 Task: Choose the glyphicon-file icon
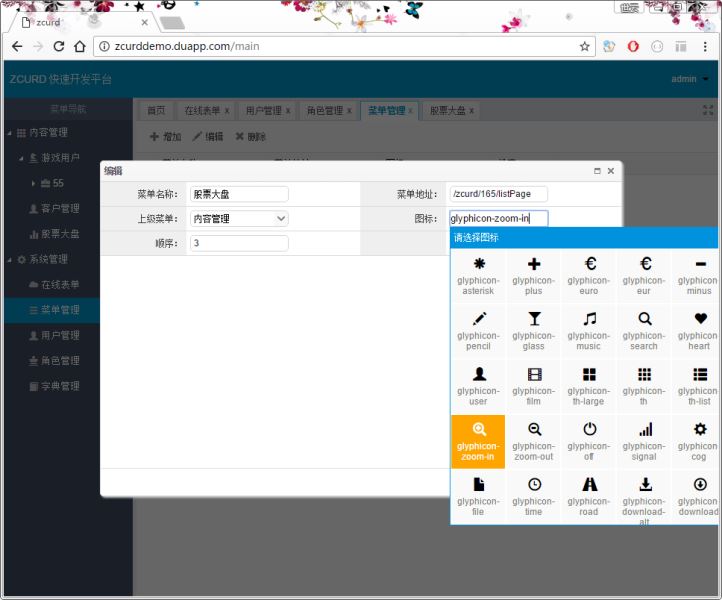click(478, 497)
